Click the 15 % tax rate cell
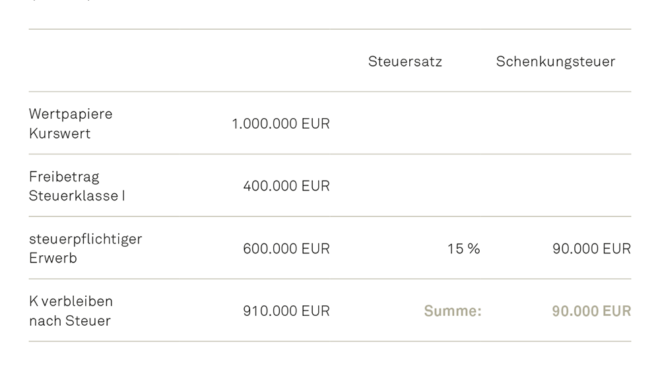The width and height of the screenshot is (660, 370). 463,249
